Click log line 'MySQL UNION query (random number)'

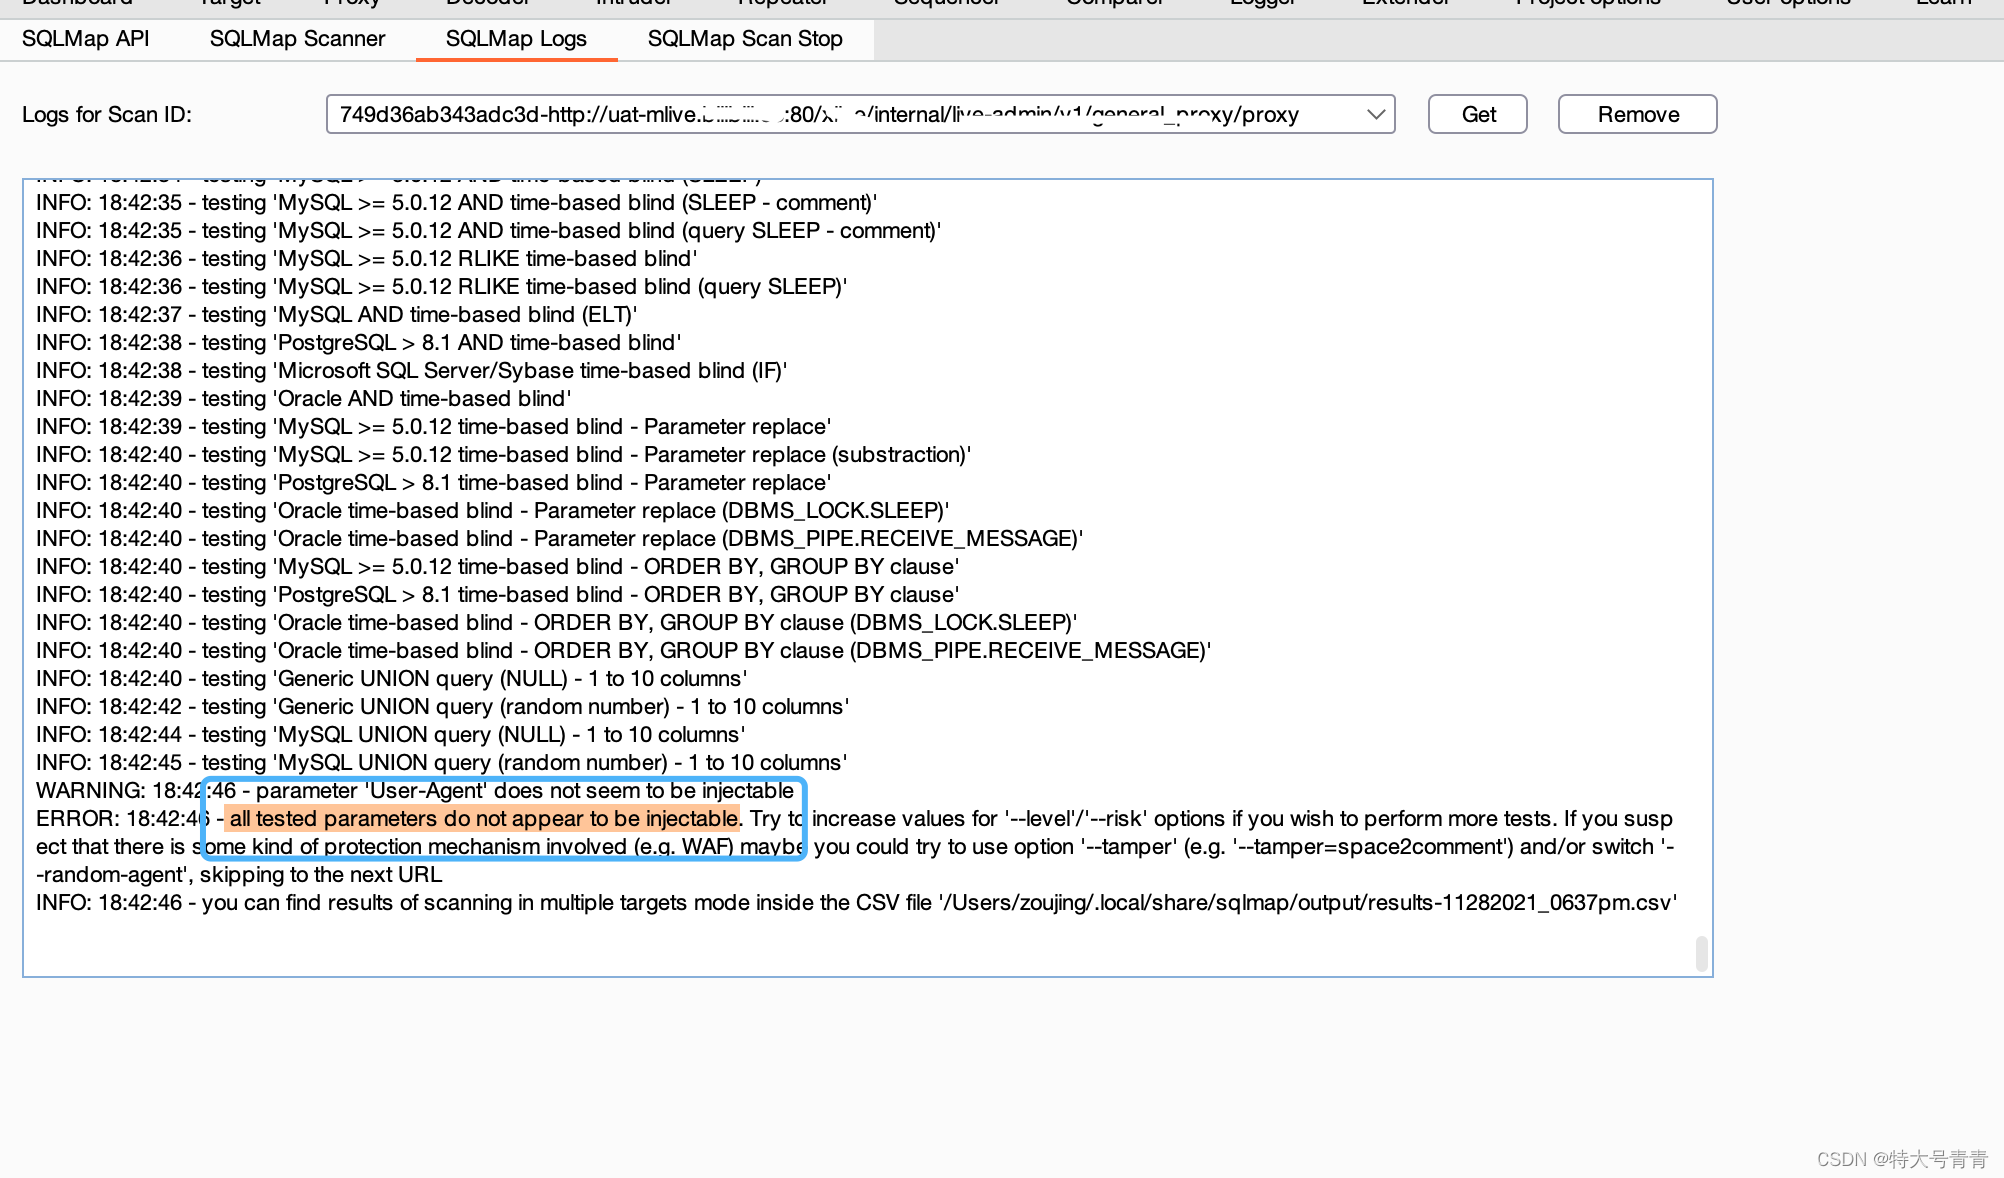click(x=442, y=763)
